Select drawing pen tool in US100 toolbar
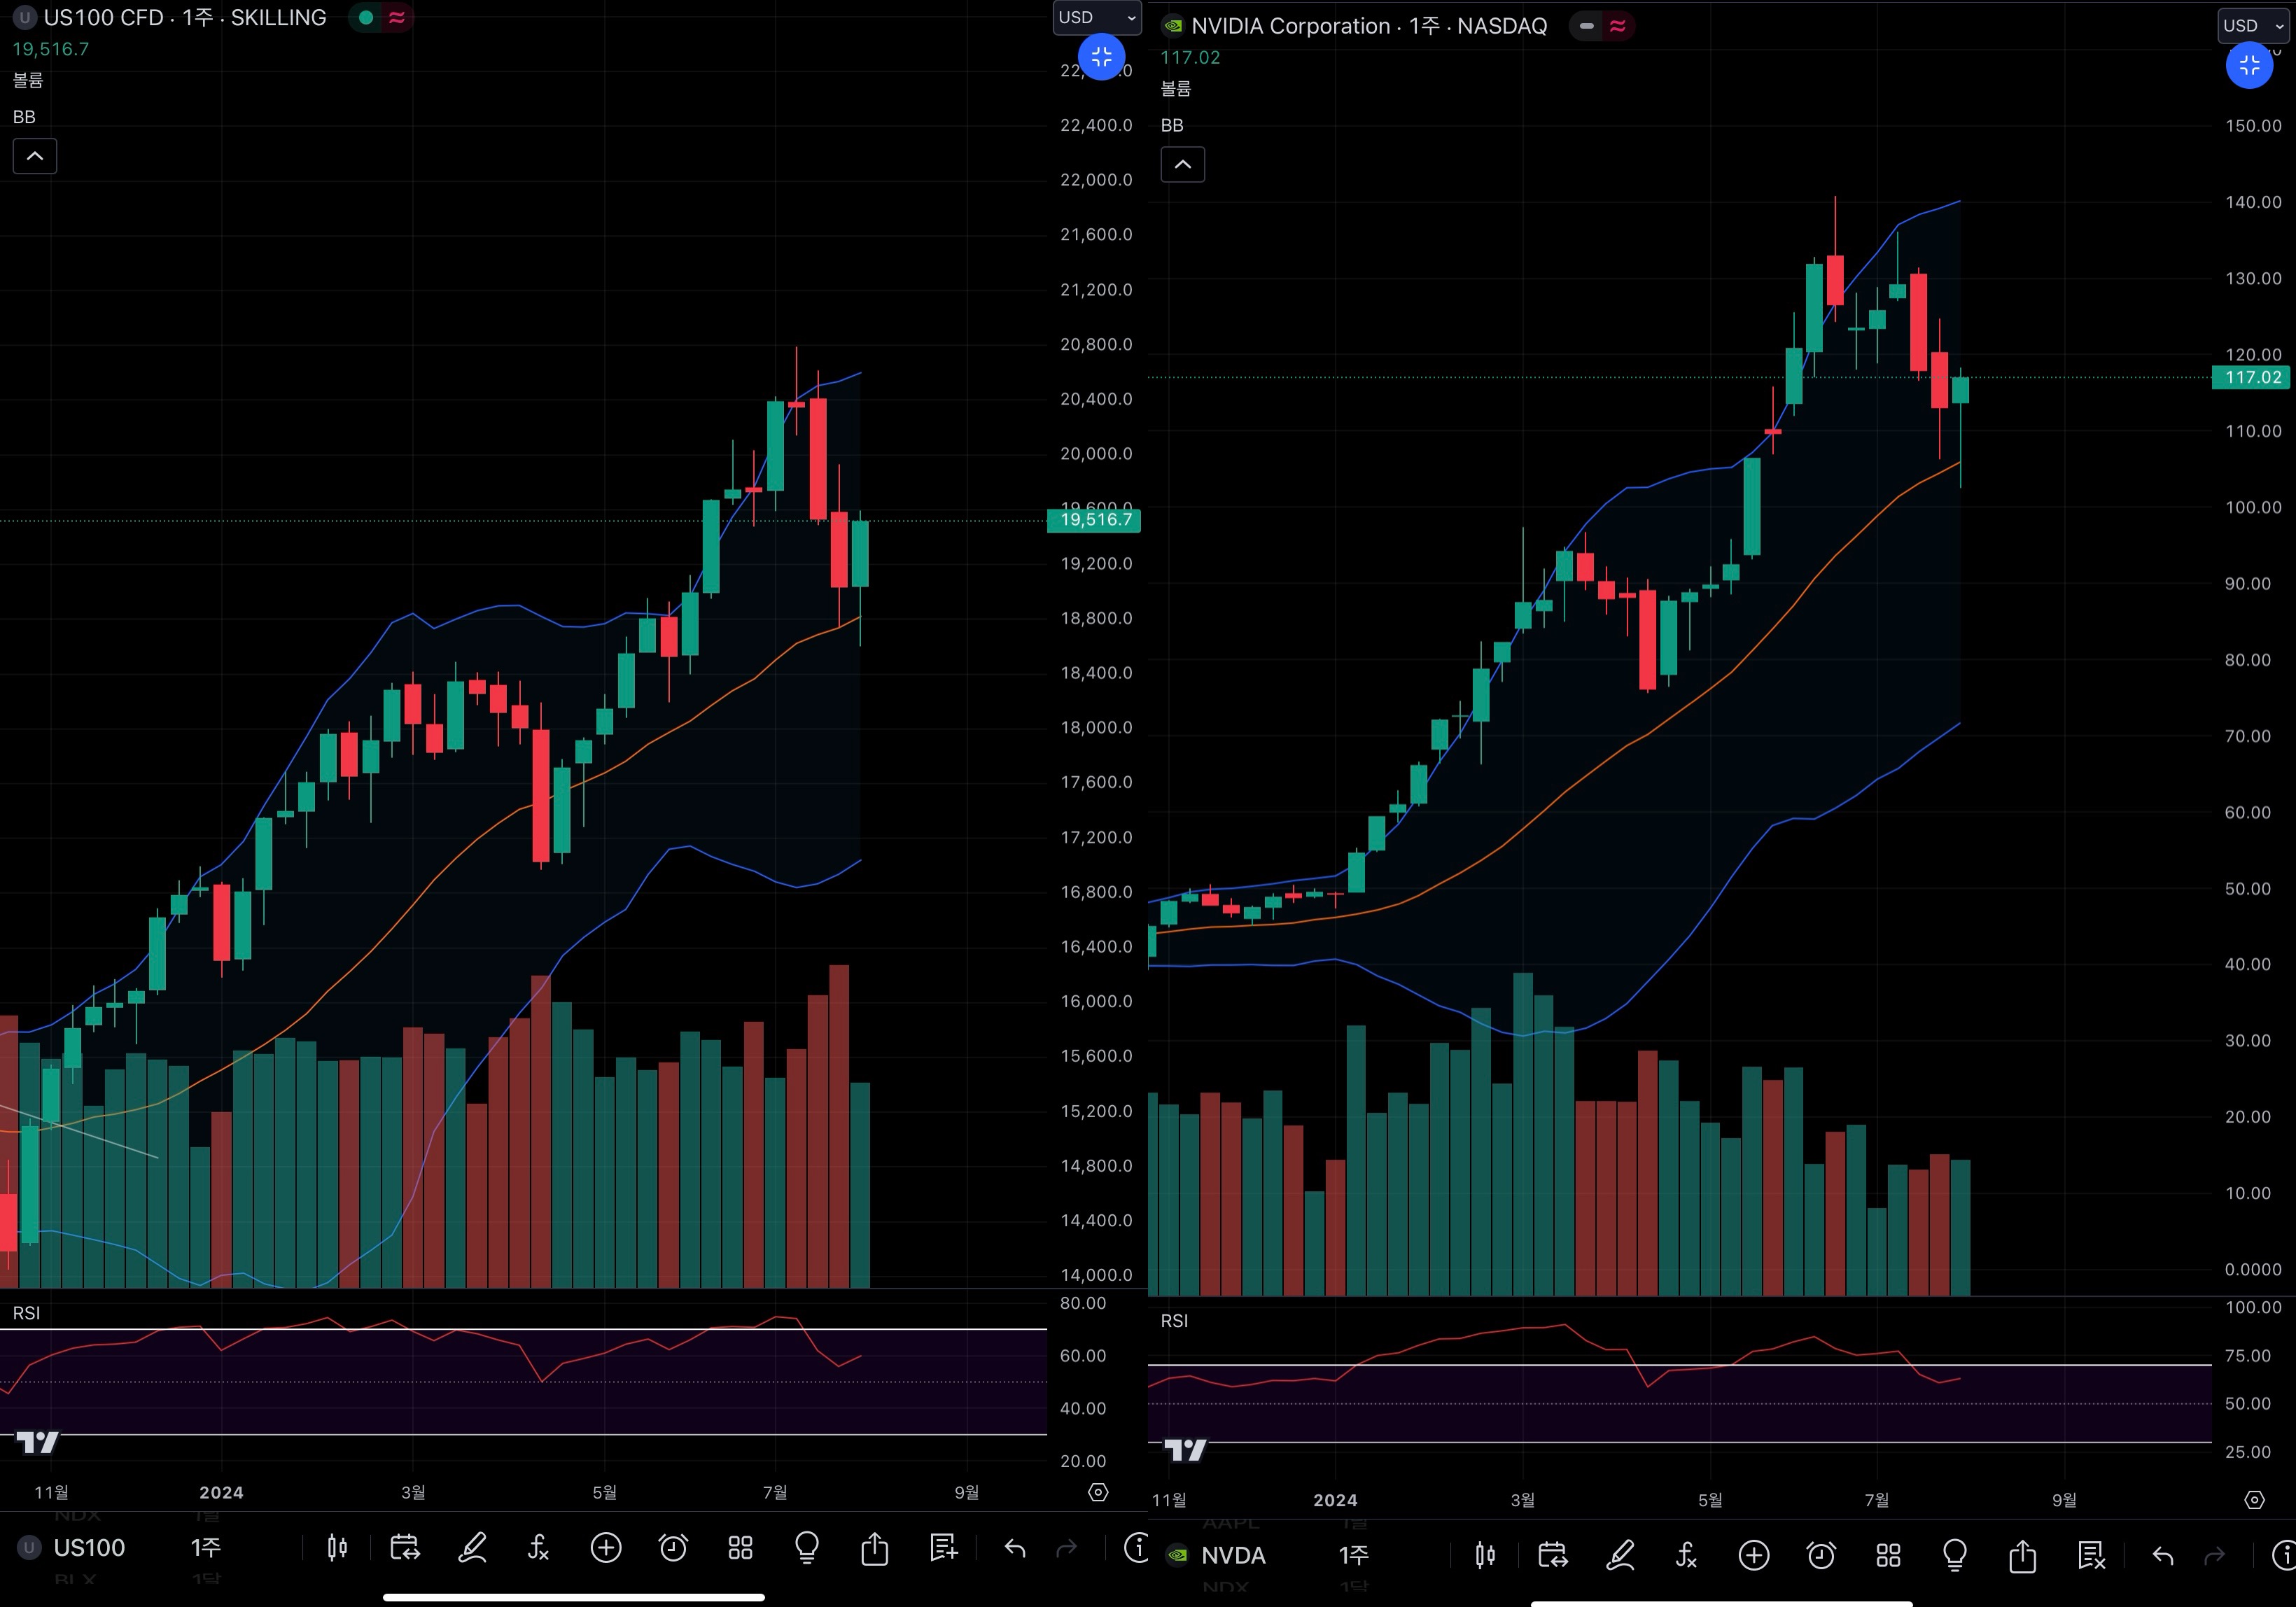2296x1607 pixels. [472, 1548]
